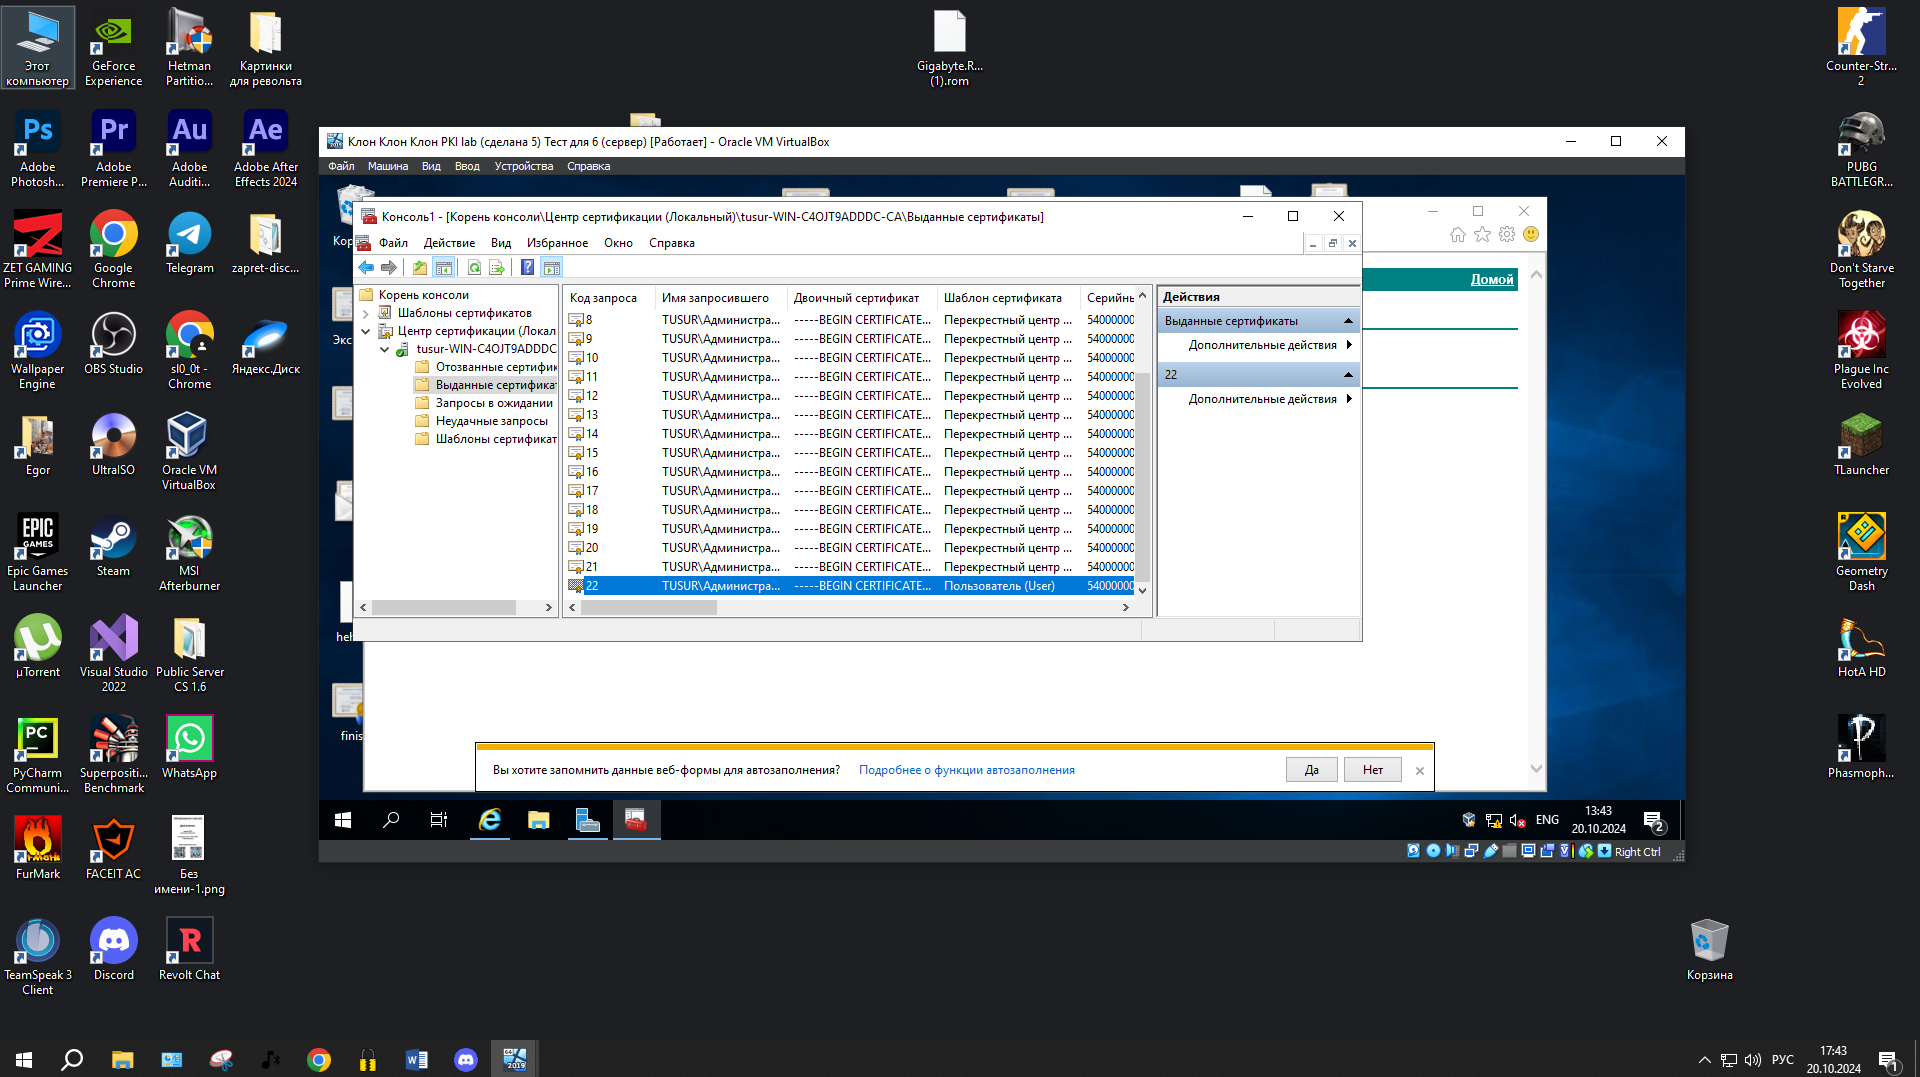Image resolution: width=1920 pixels, height=1077 pixels.
Task: Select Корень консоли in the tree
Action: tap(424, 295)
